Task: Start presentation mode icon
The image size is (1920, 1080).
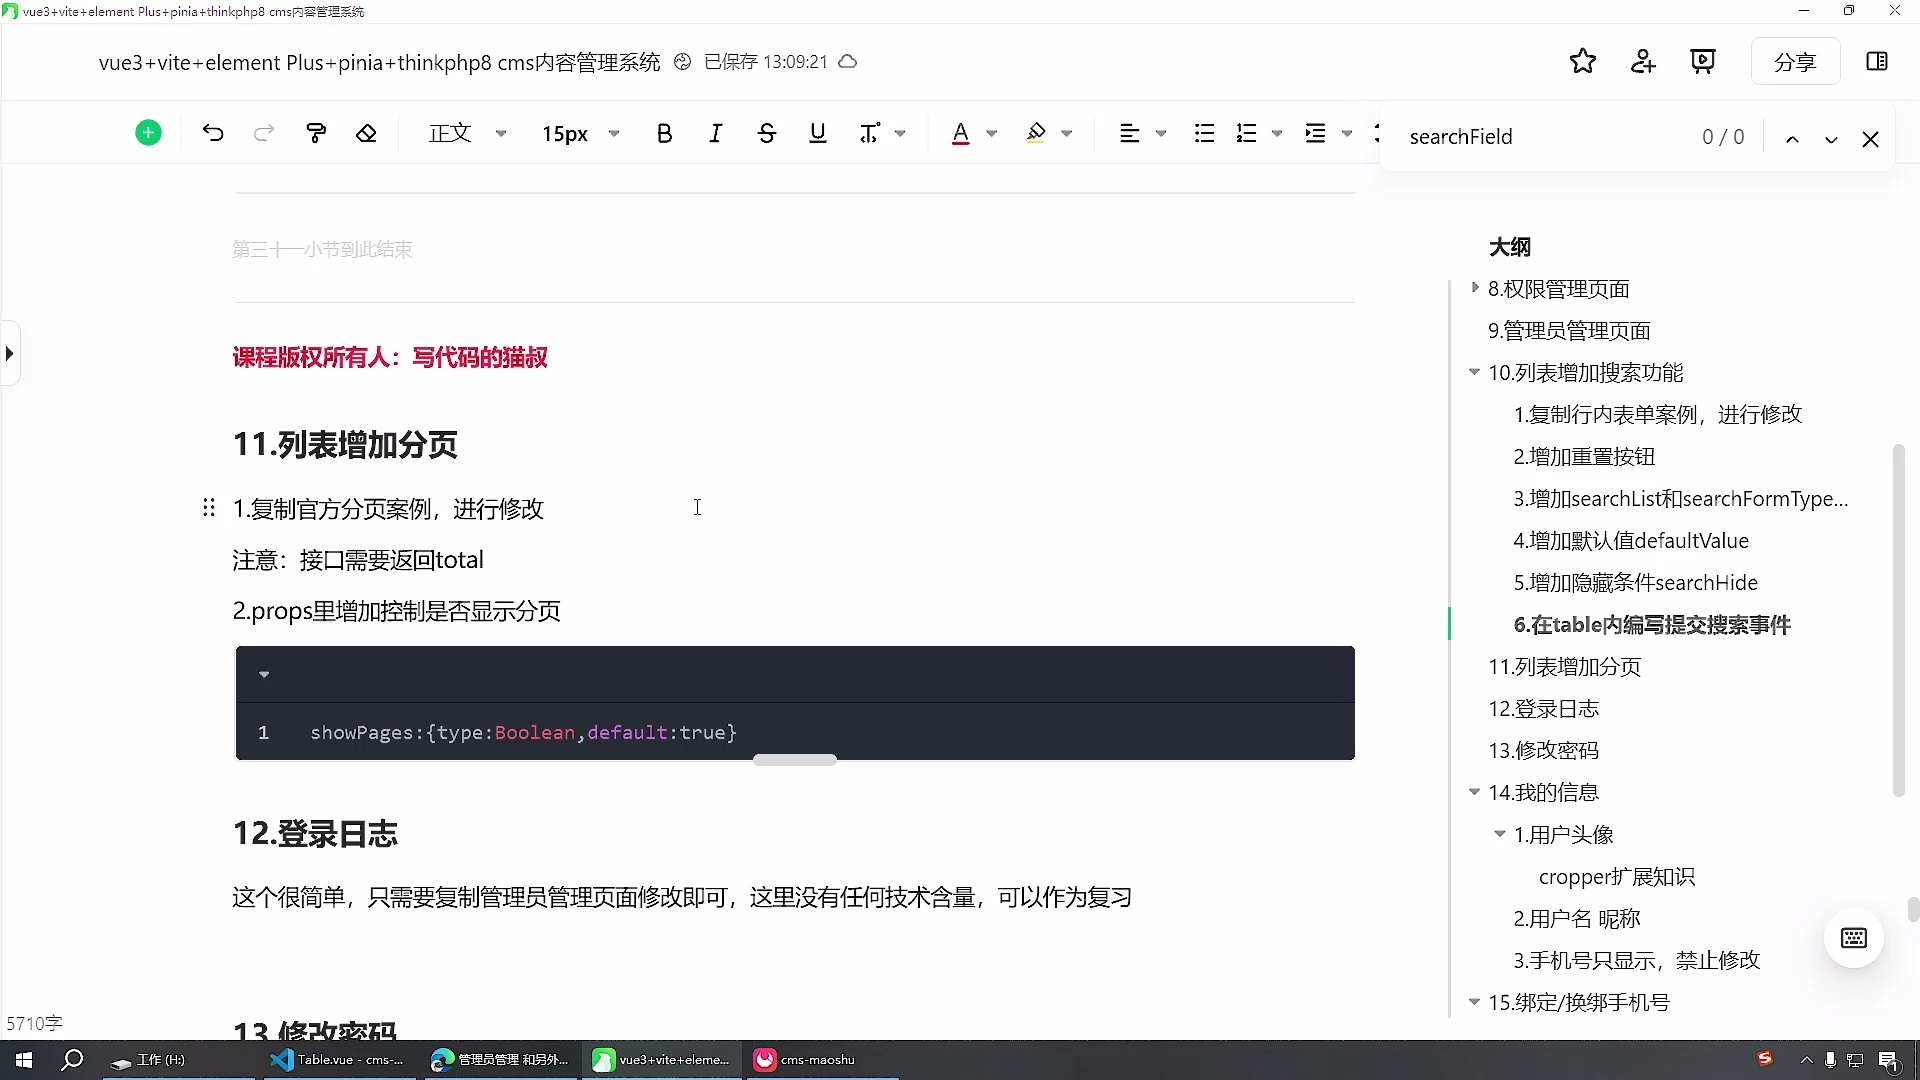Action: point(1703,62)
